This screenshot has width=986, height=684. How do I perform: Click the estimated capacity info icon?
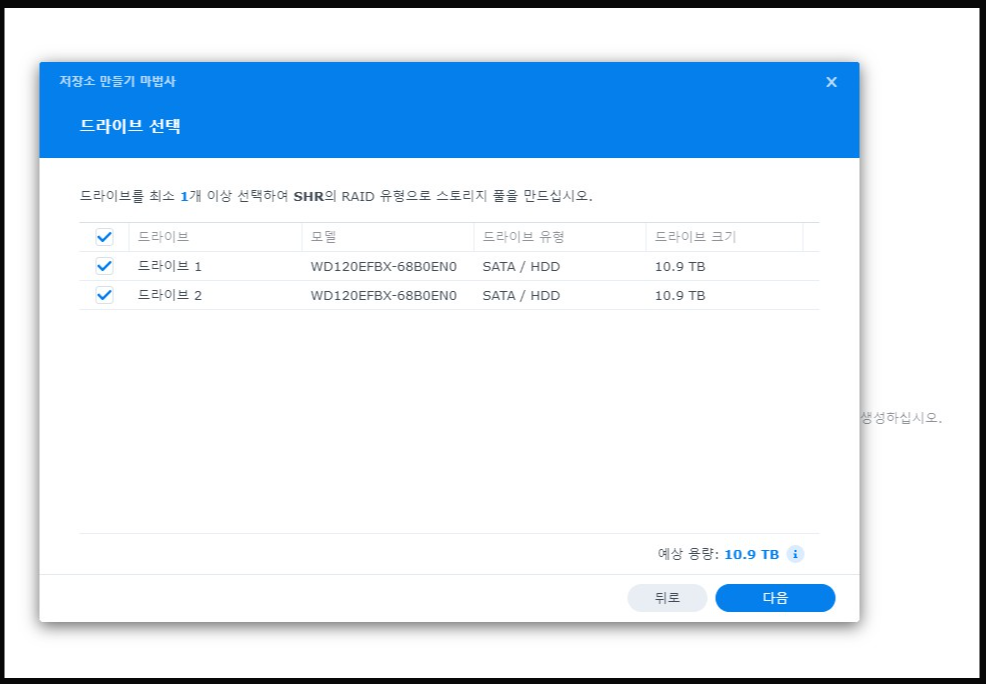click(795, 554)
